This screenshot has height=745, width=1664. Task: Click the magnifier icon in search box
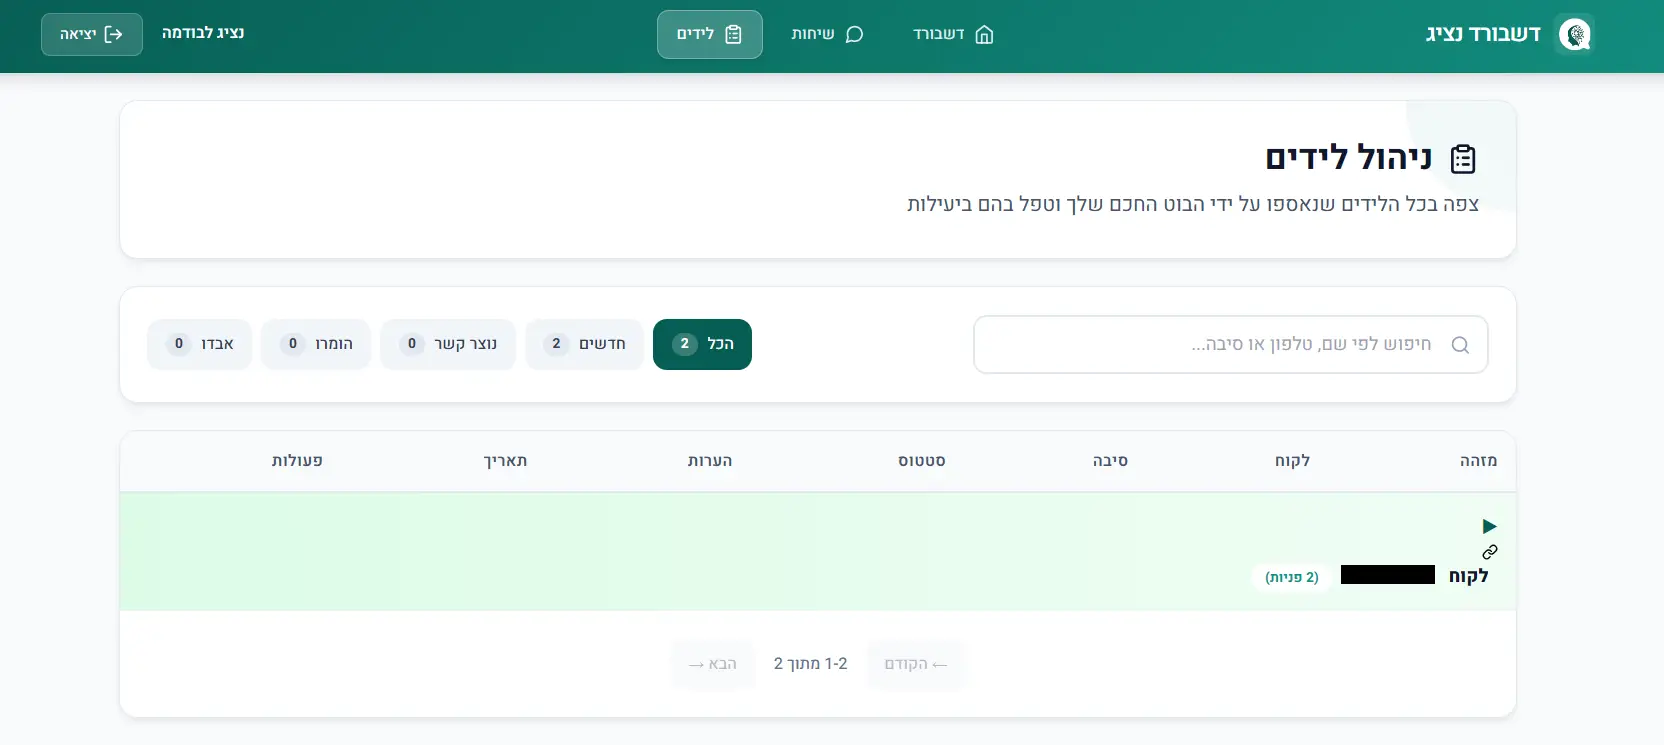coord(1460,345)
